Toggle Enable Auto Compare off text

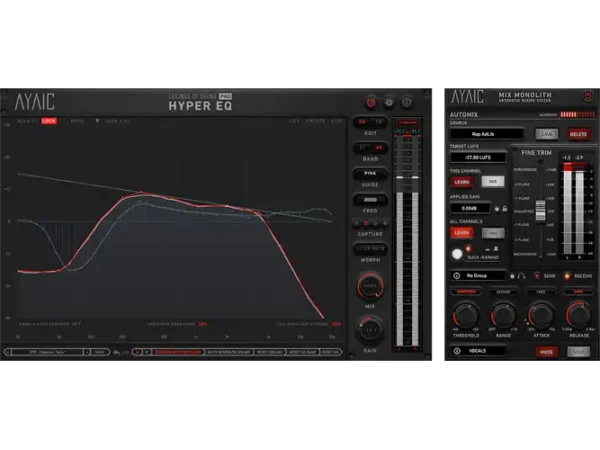[50, 324]
